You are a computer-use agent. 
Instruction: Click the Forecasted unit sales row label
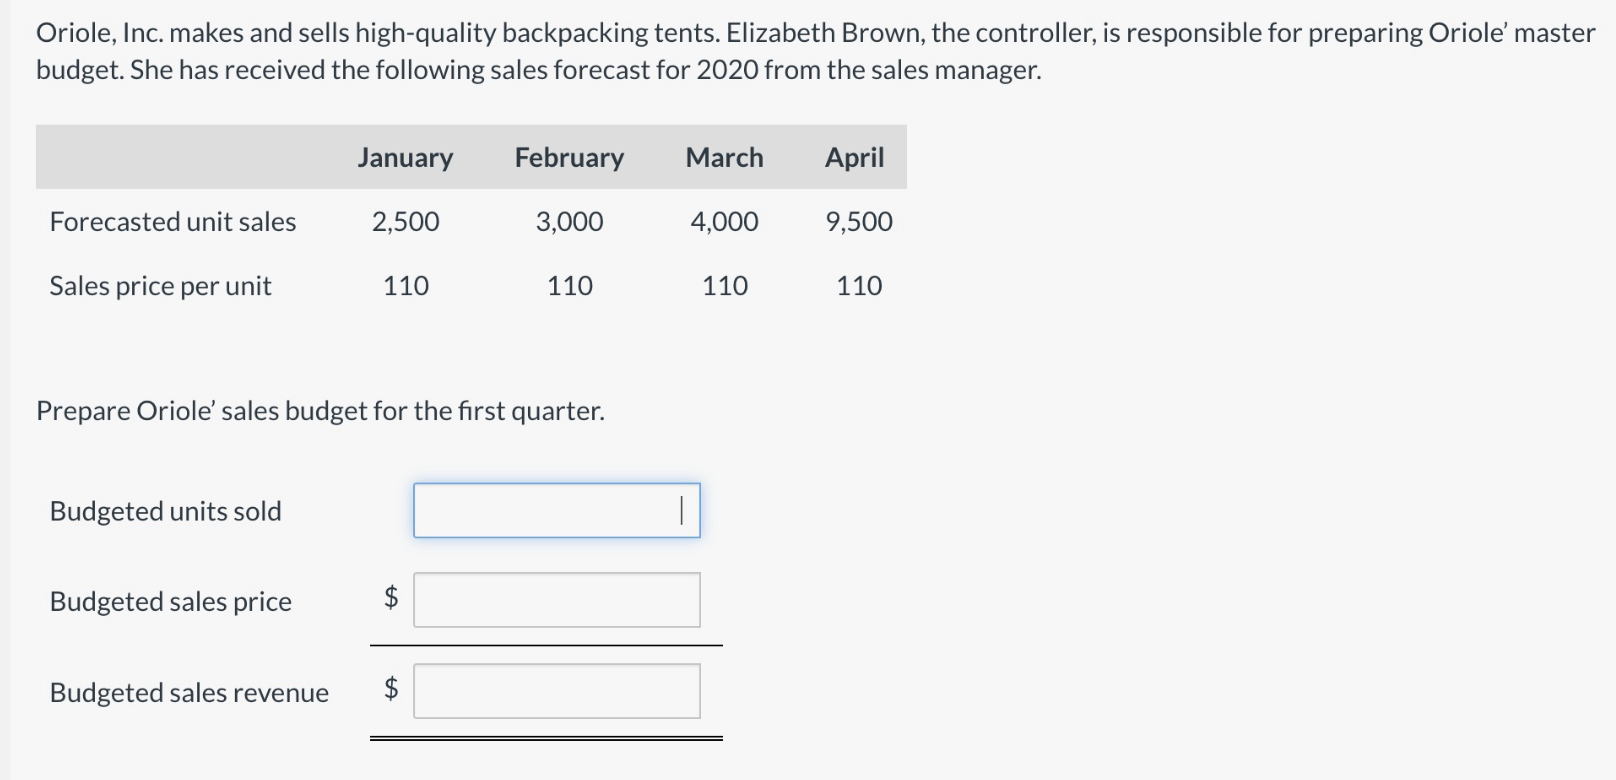point(173,222)
